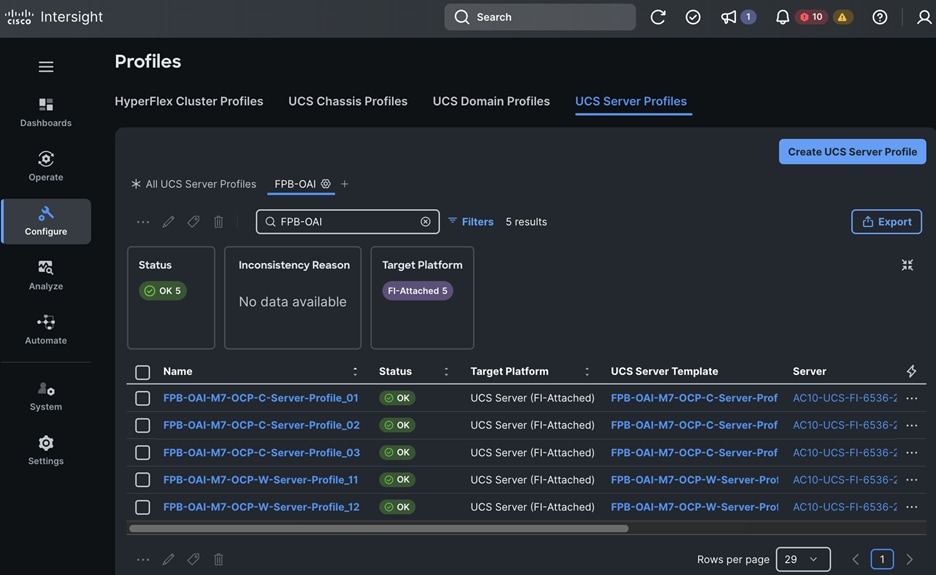Switch to HyperFlex Cluster Profiles tab

189,102
